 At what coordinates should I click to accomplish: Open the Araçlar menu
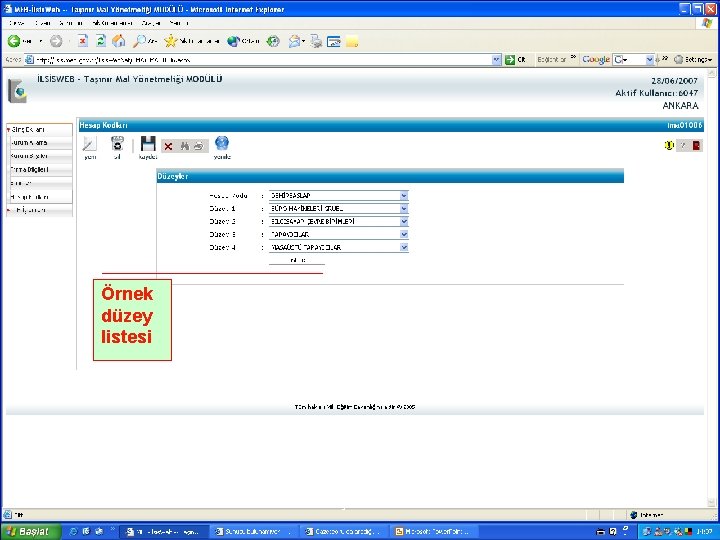151,23
